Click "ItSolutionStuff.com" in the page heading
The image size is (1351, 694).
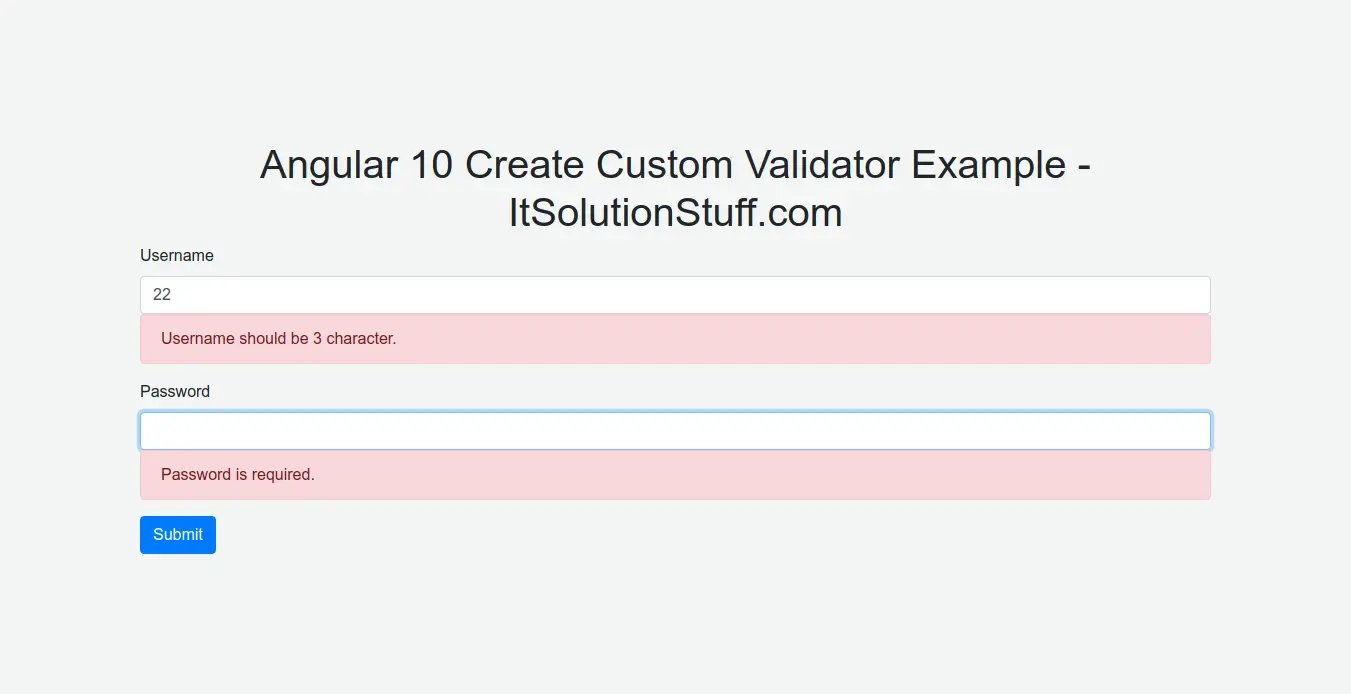click(x=675, y=213)
